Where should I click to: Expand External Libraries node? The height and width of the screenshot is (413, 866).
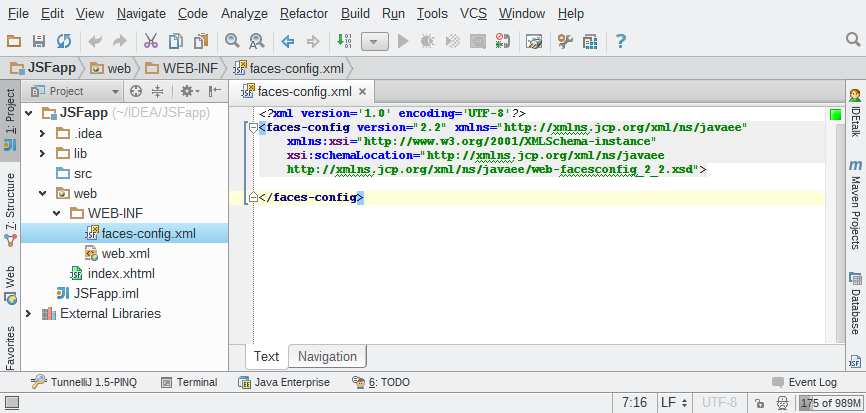(29, 314)
